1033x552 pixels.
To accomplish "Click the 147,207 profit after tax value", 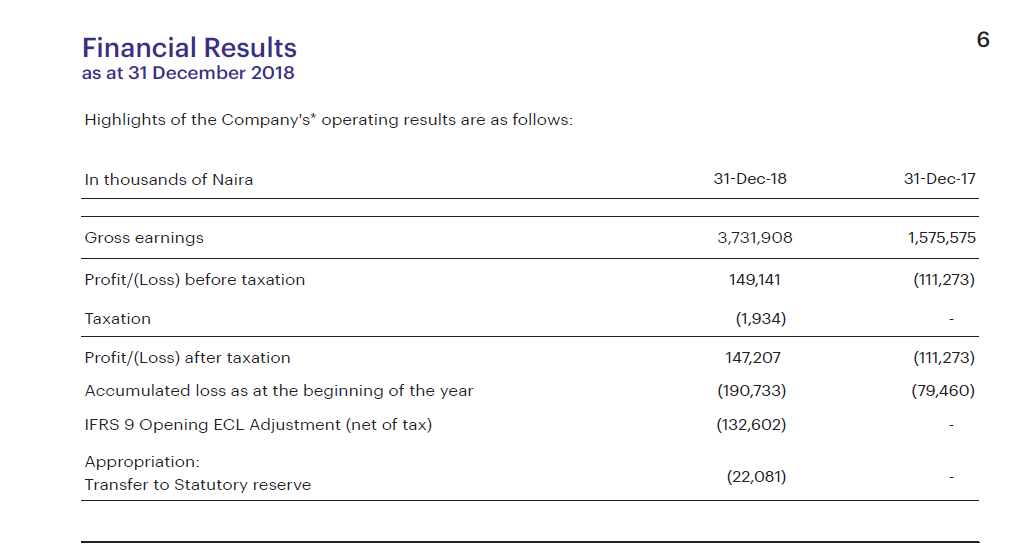I will [x=755, y=358].
